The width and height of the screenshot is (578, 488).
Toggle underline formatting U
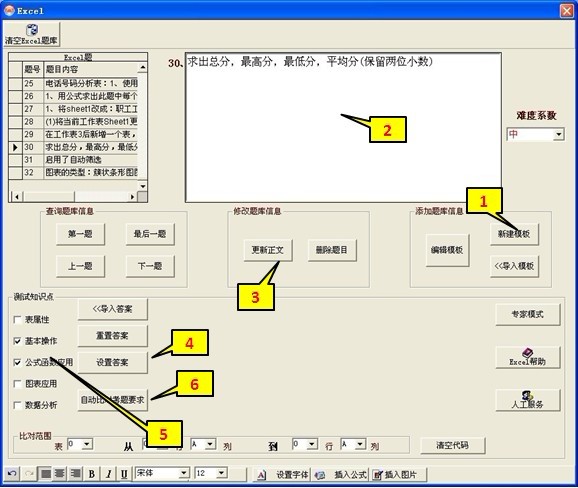pos(124,474)
